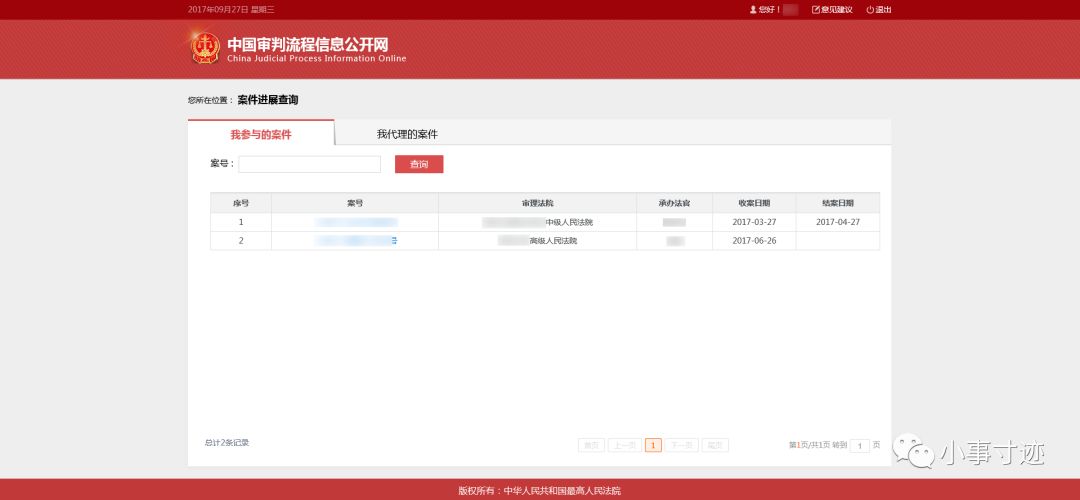Open the 我代理的案件 tab

407,134
